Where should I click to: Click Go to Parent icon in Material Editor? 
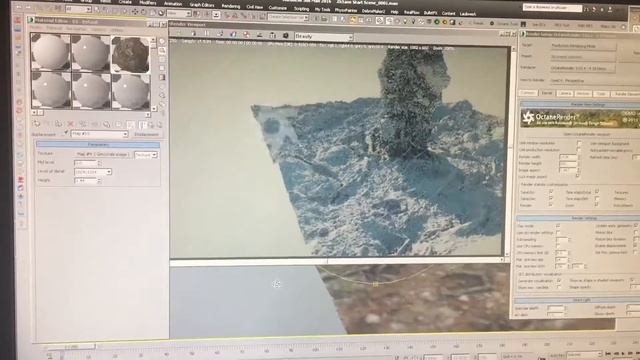tap(151, 125)
